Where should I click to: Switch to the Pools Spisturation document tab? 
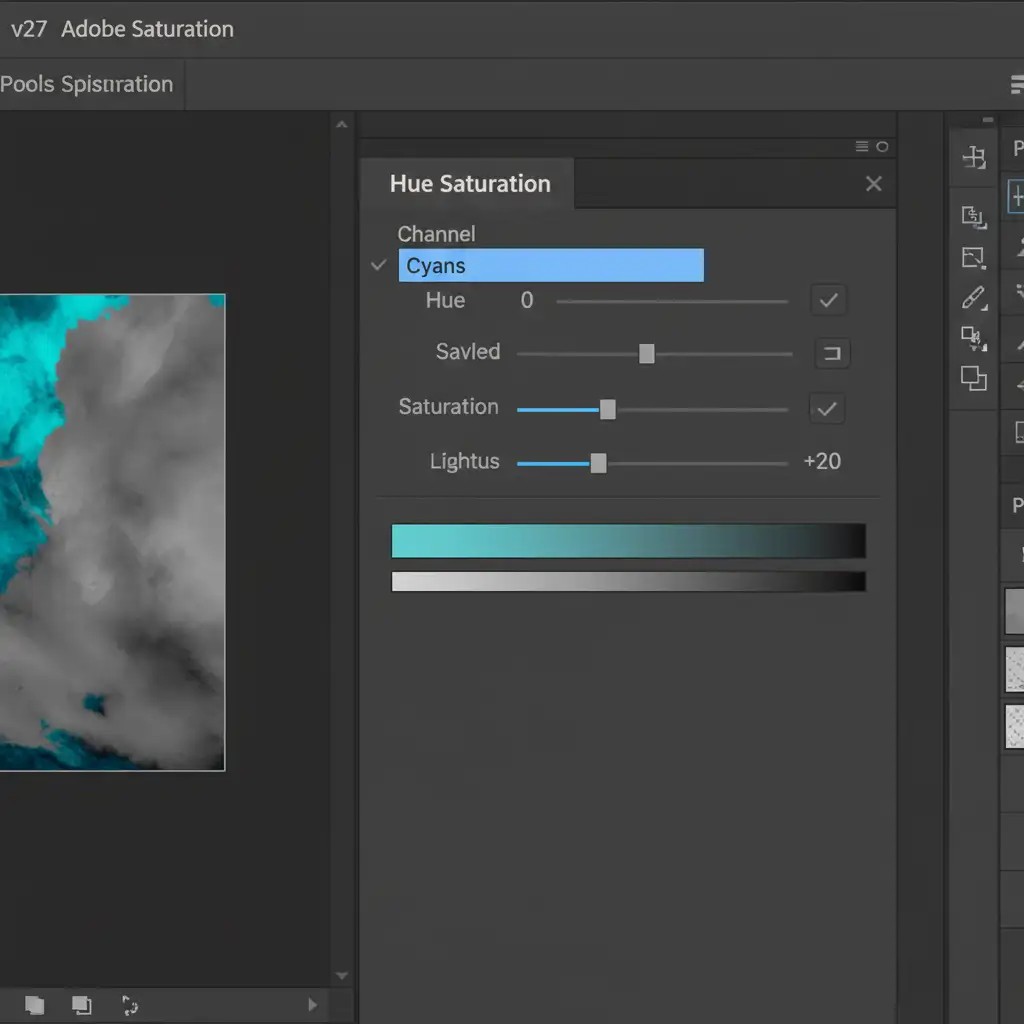87,84
